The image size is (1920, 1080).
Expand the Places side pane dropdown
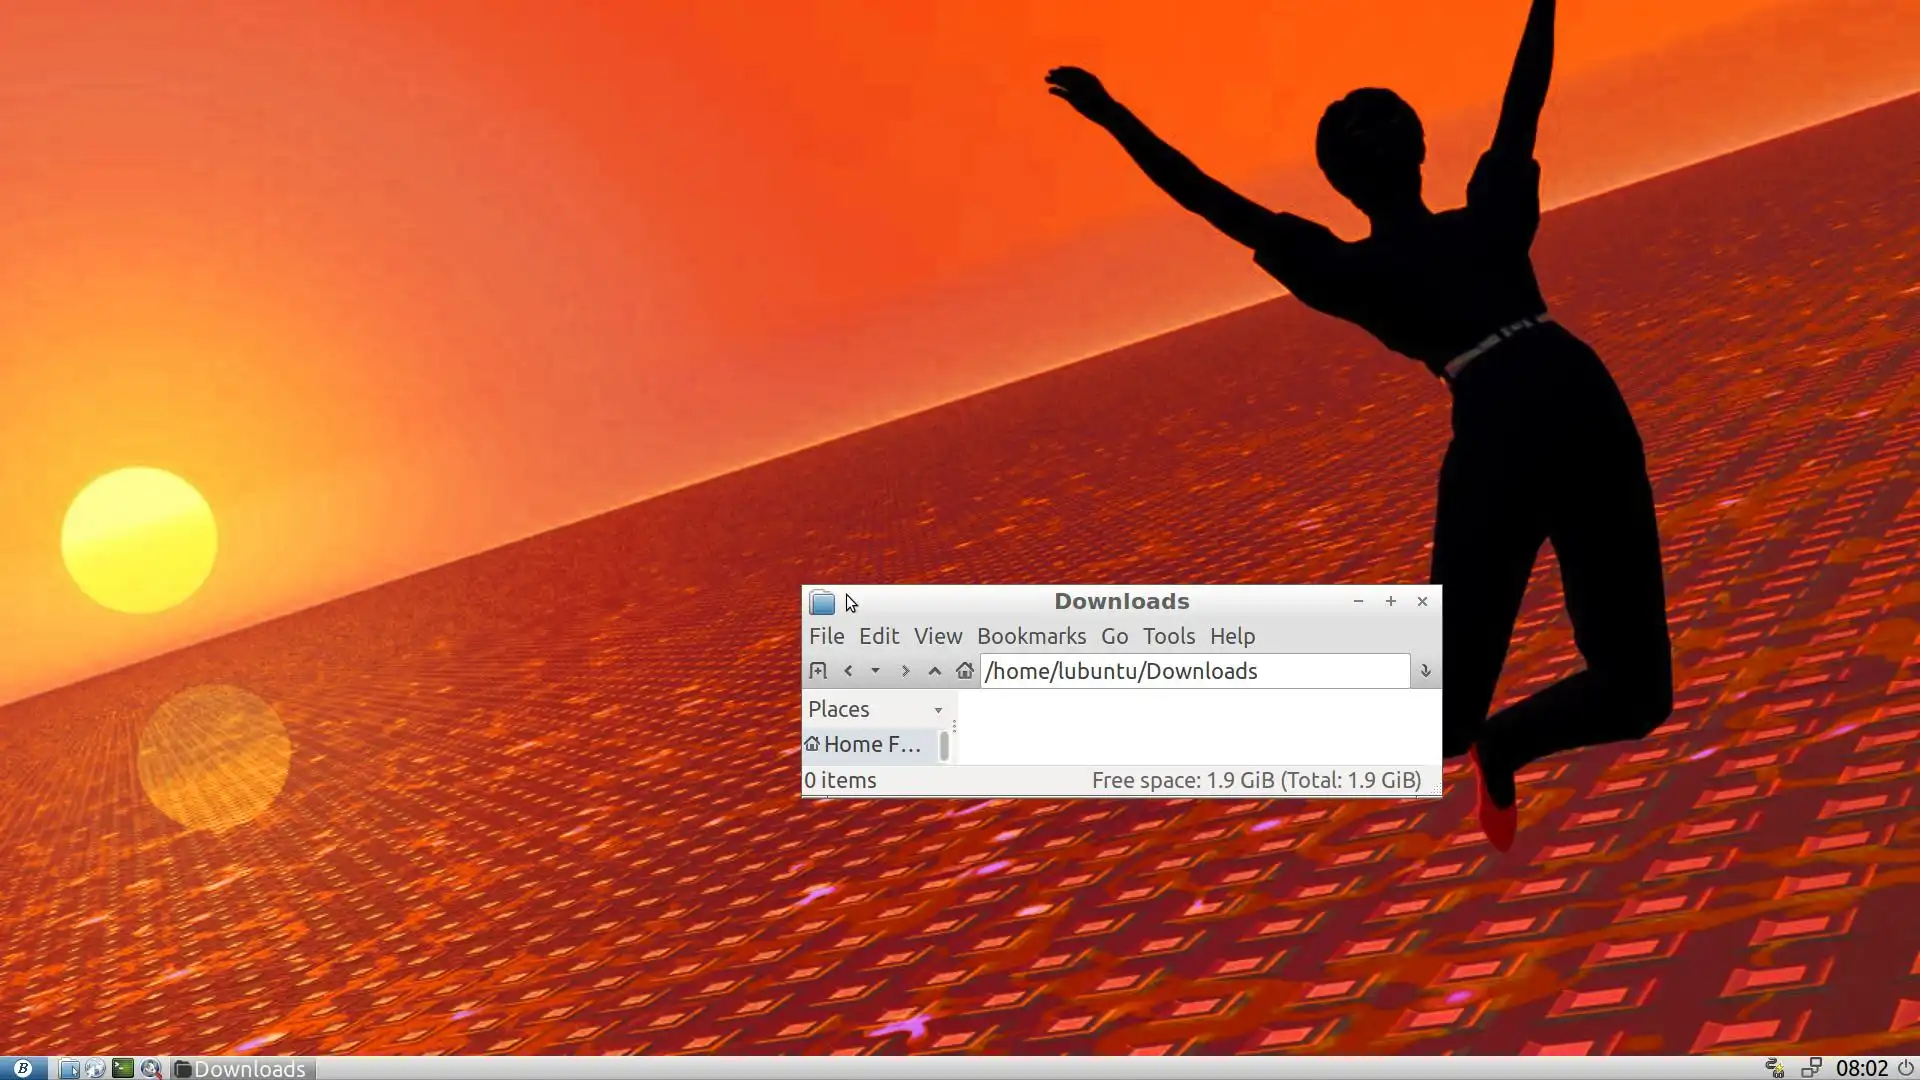[x=938, y=710]
